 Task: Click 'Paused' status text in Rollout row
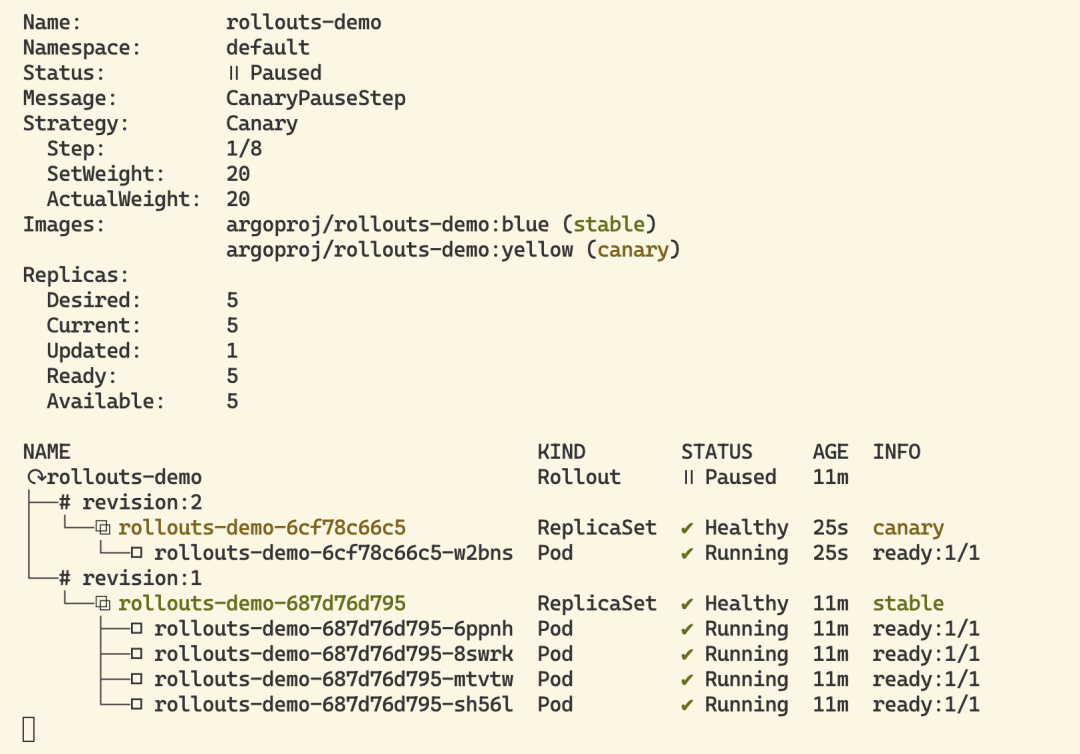(740, 477)
